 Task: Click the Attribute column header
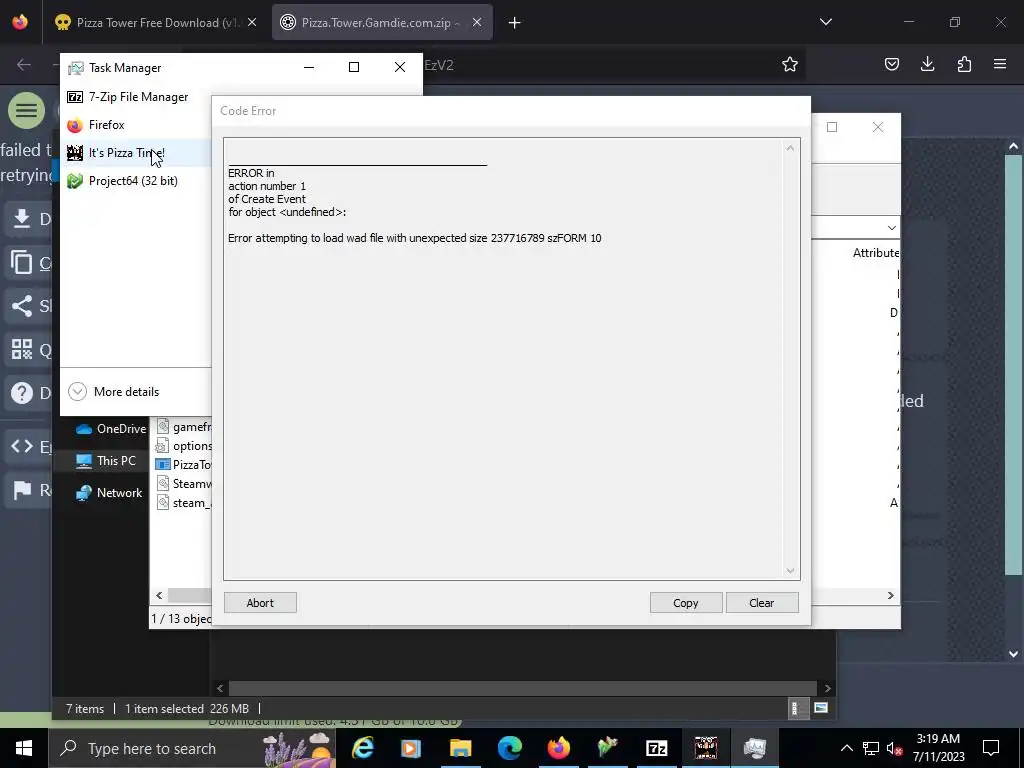875,253
